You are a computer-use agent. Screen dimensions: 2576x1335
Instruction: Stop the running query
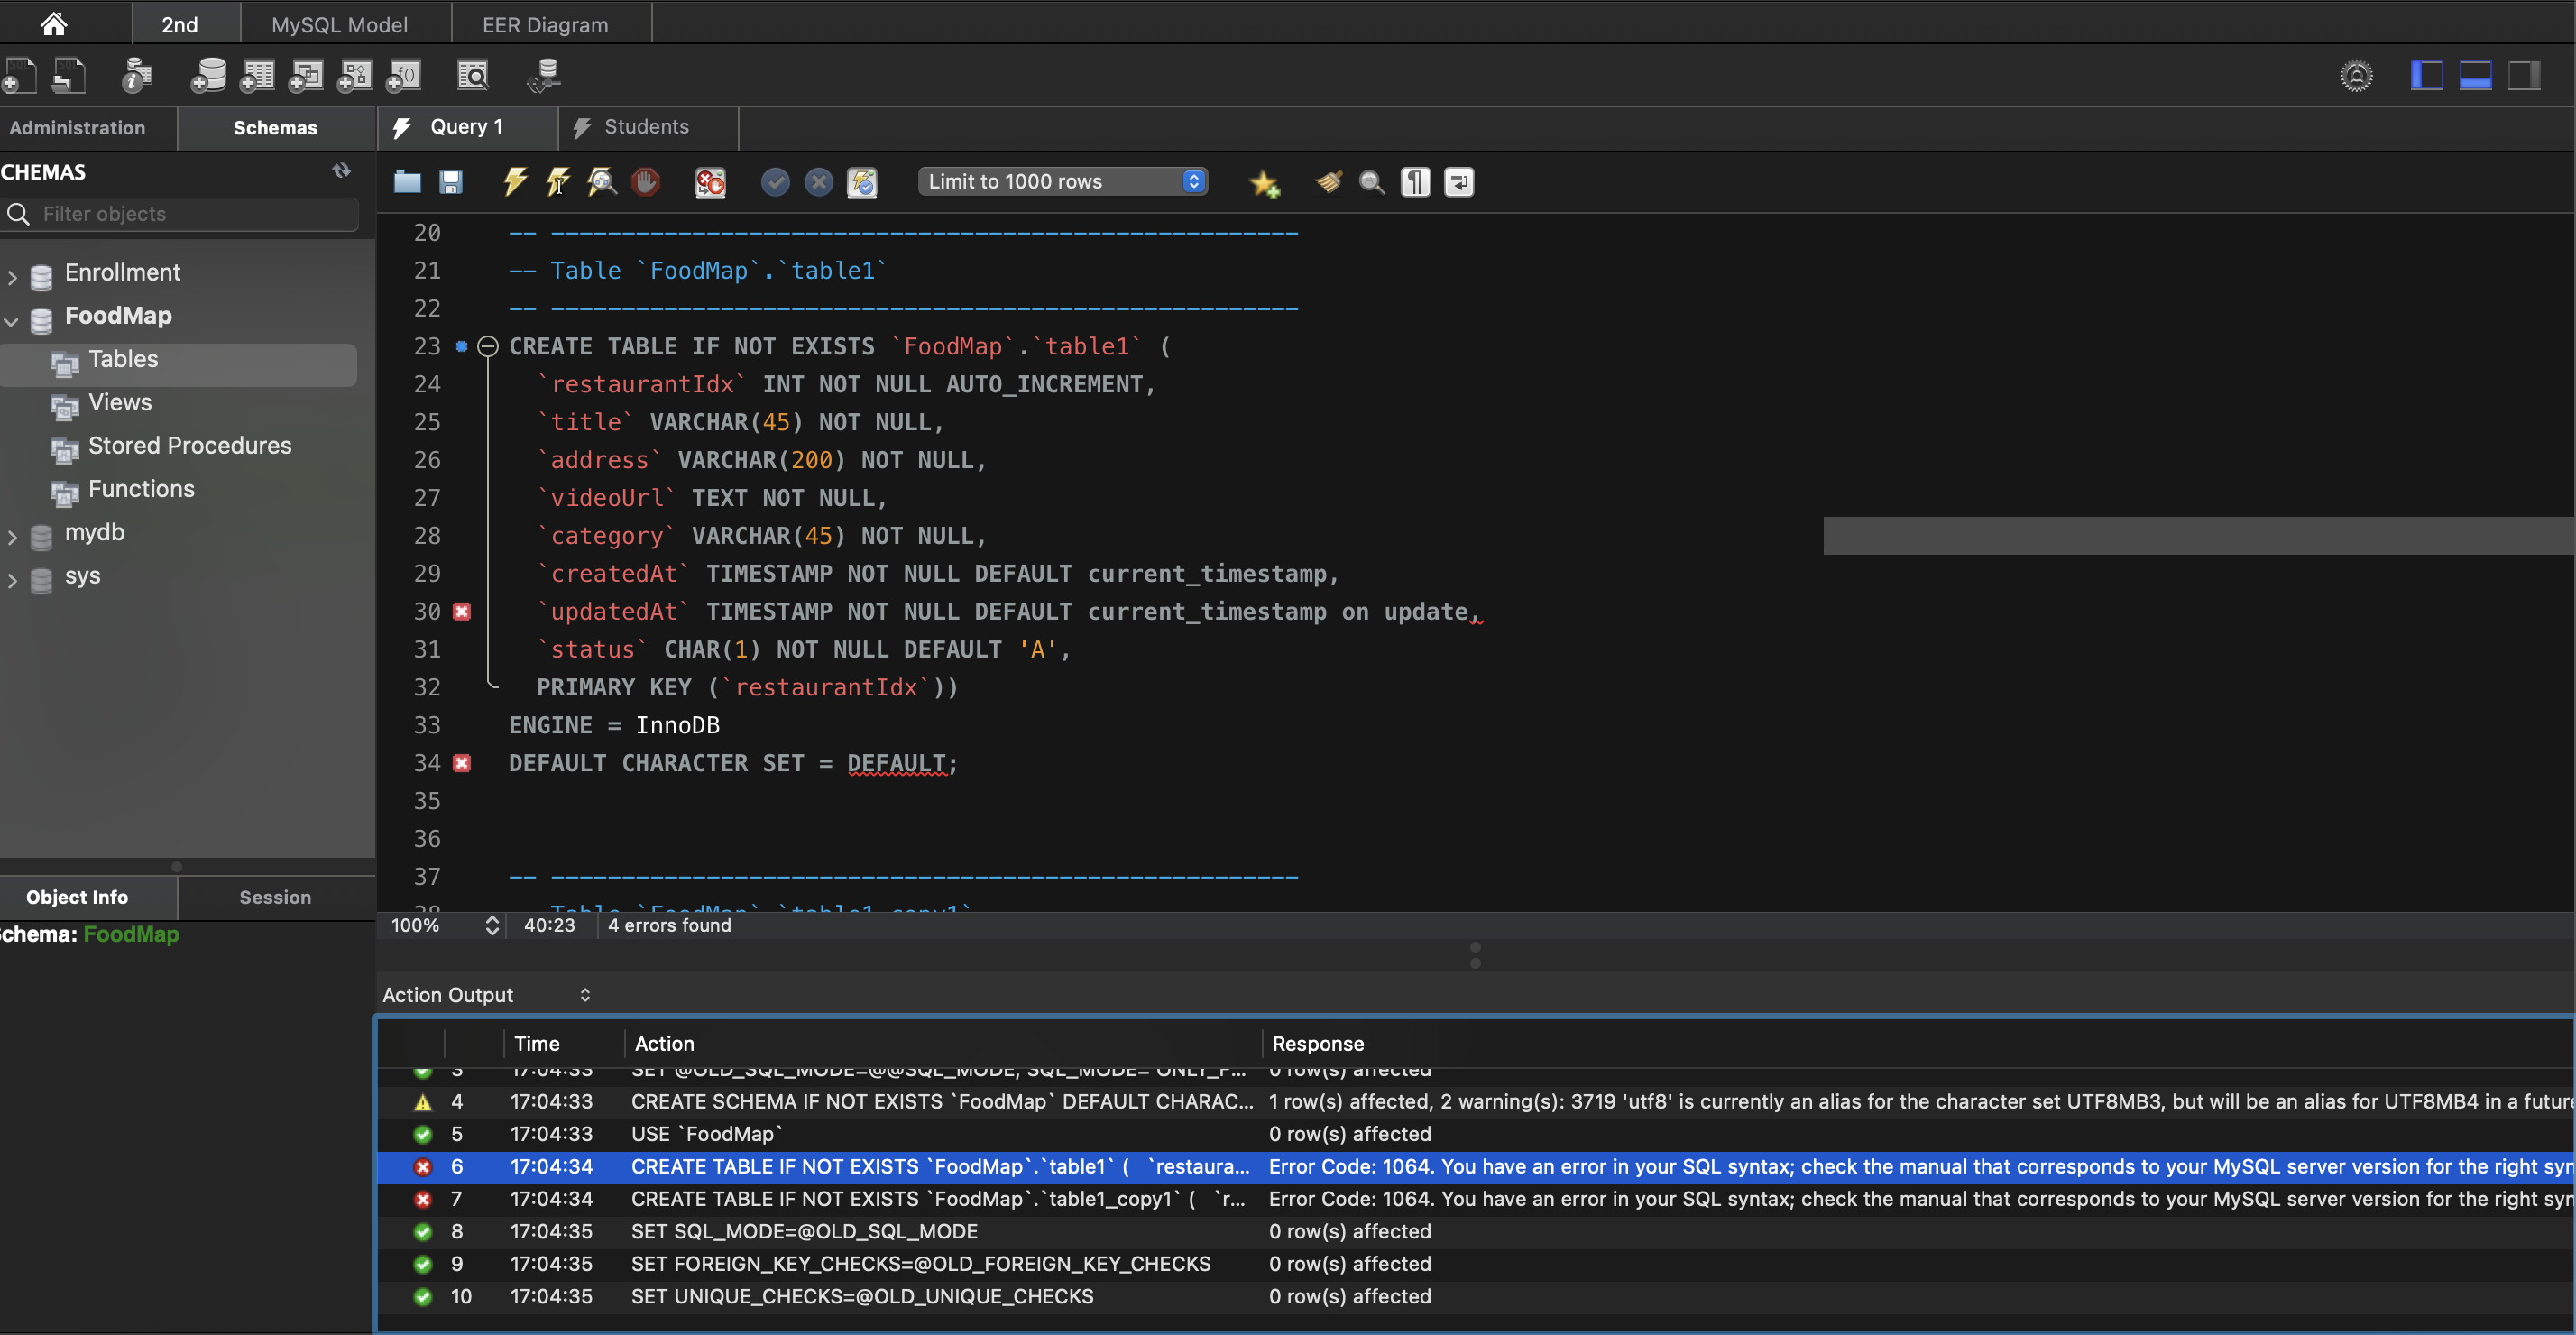[646, 182]
